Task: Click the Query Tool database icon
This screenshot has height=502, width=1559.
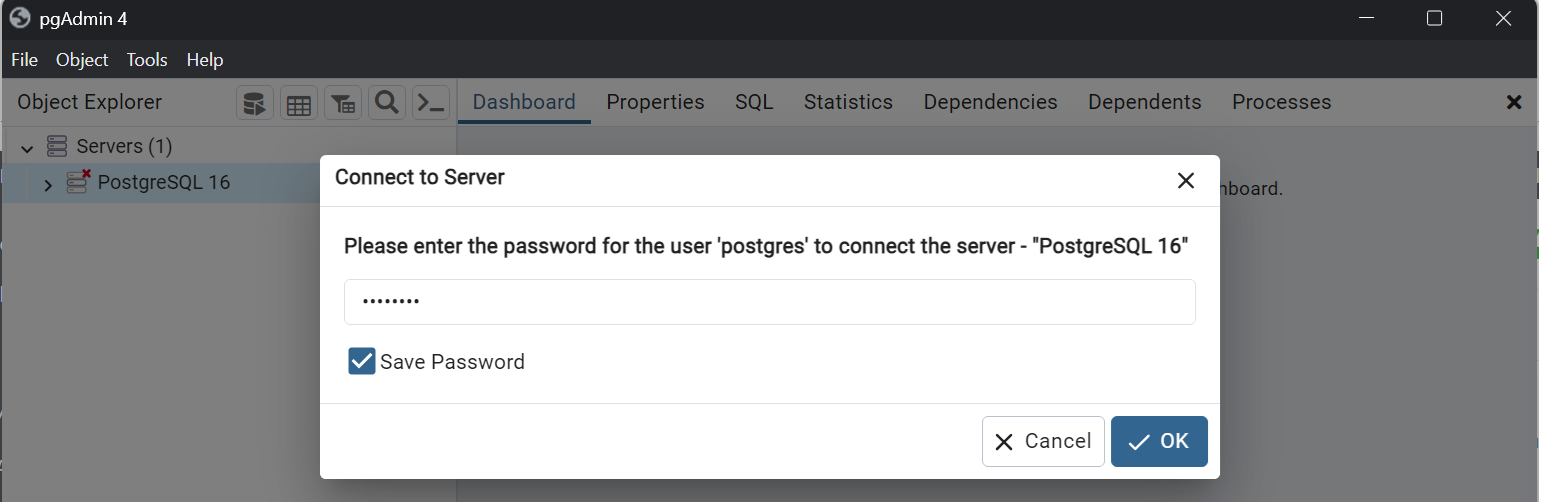Action: pyautogui.click(x=255, y=103)
